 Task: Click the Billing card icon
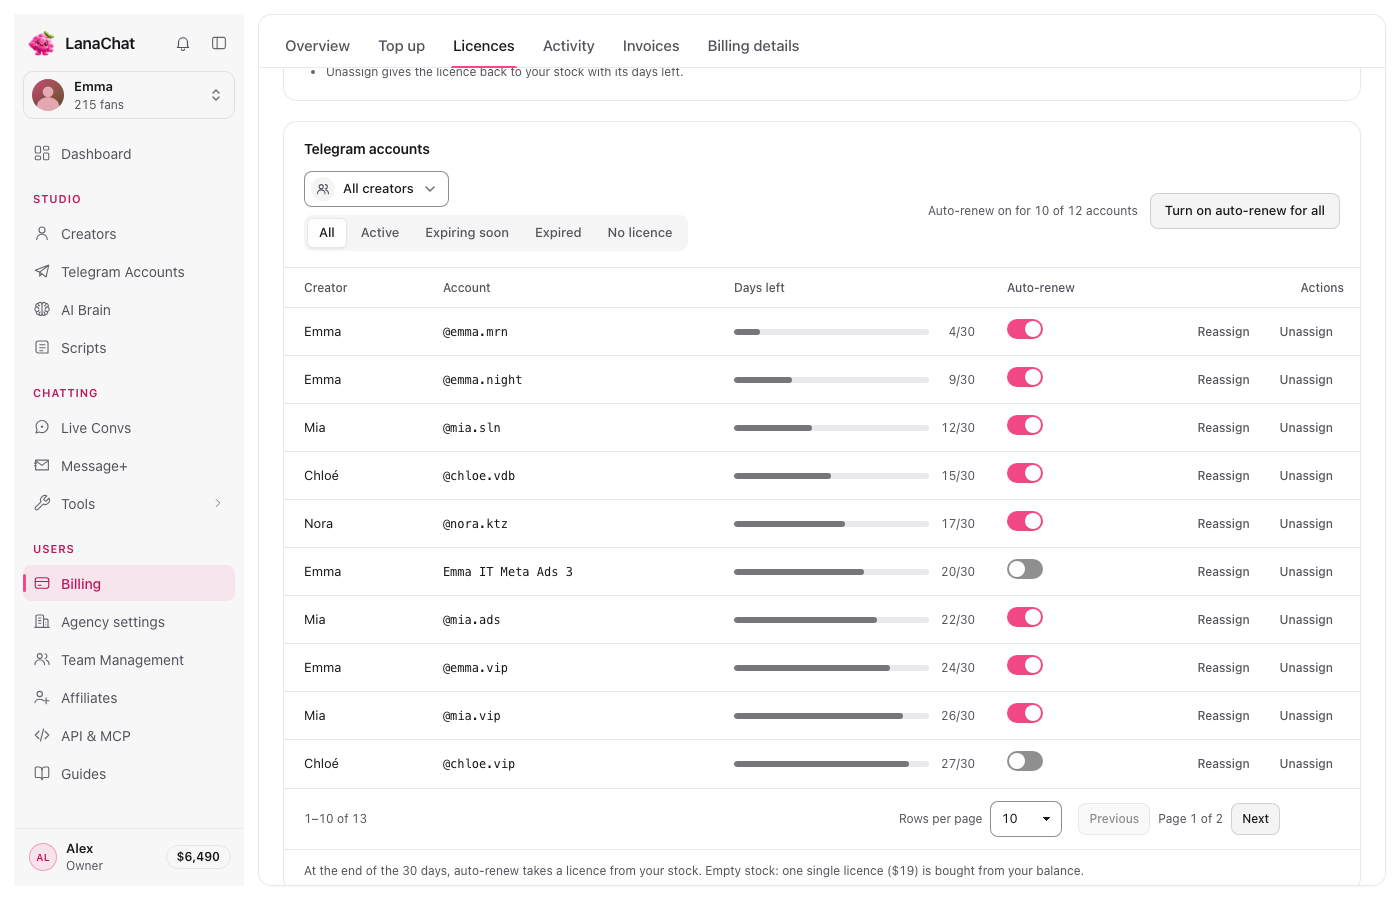42,583
